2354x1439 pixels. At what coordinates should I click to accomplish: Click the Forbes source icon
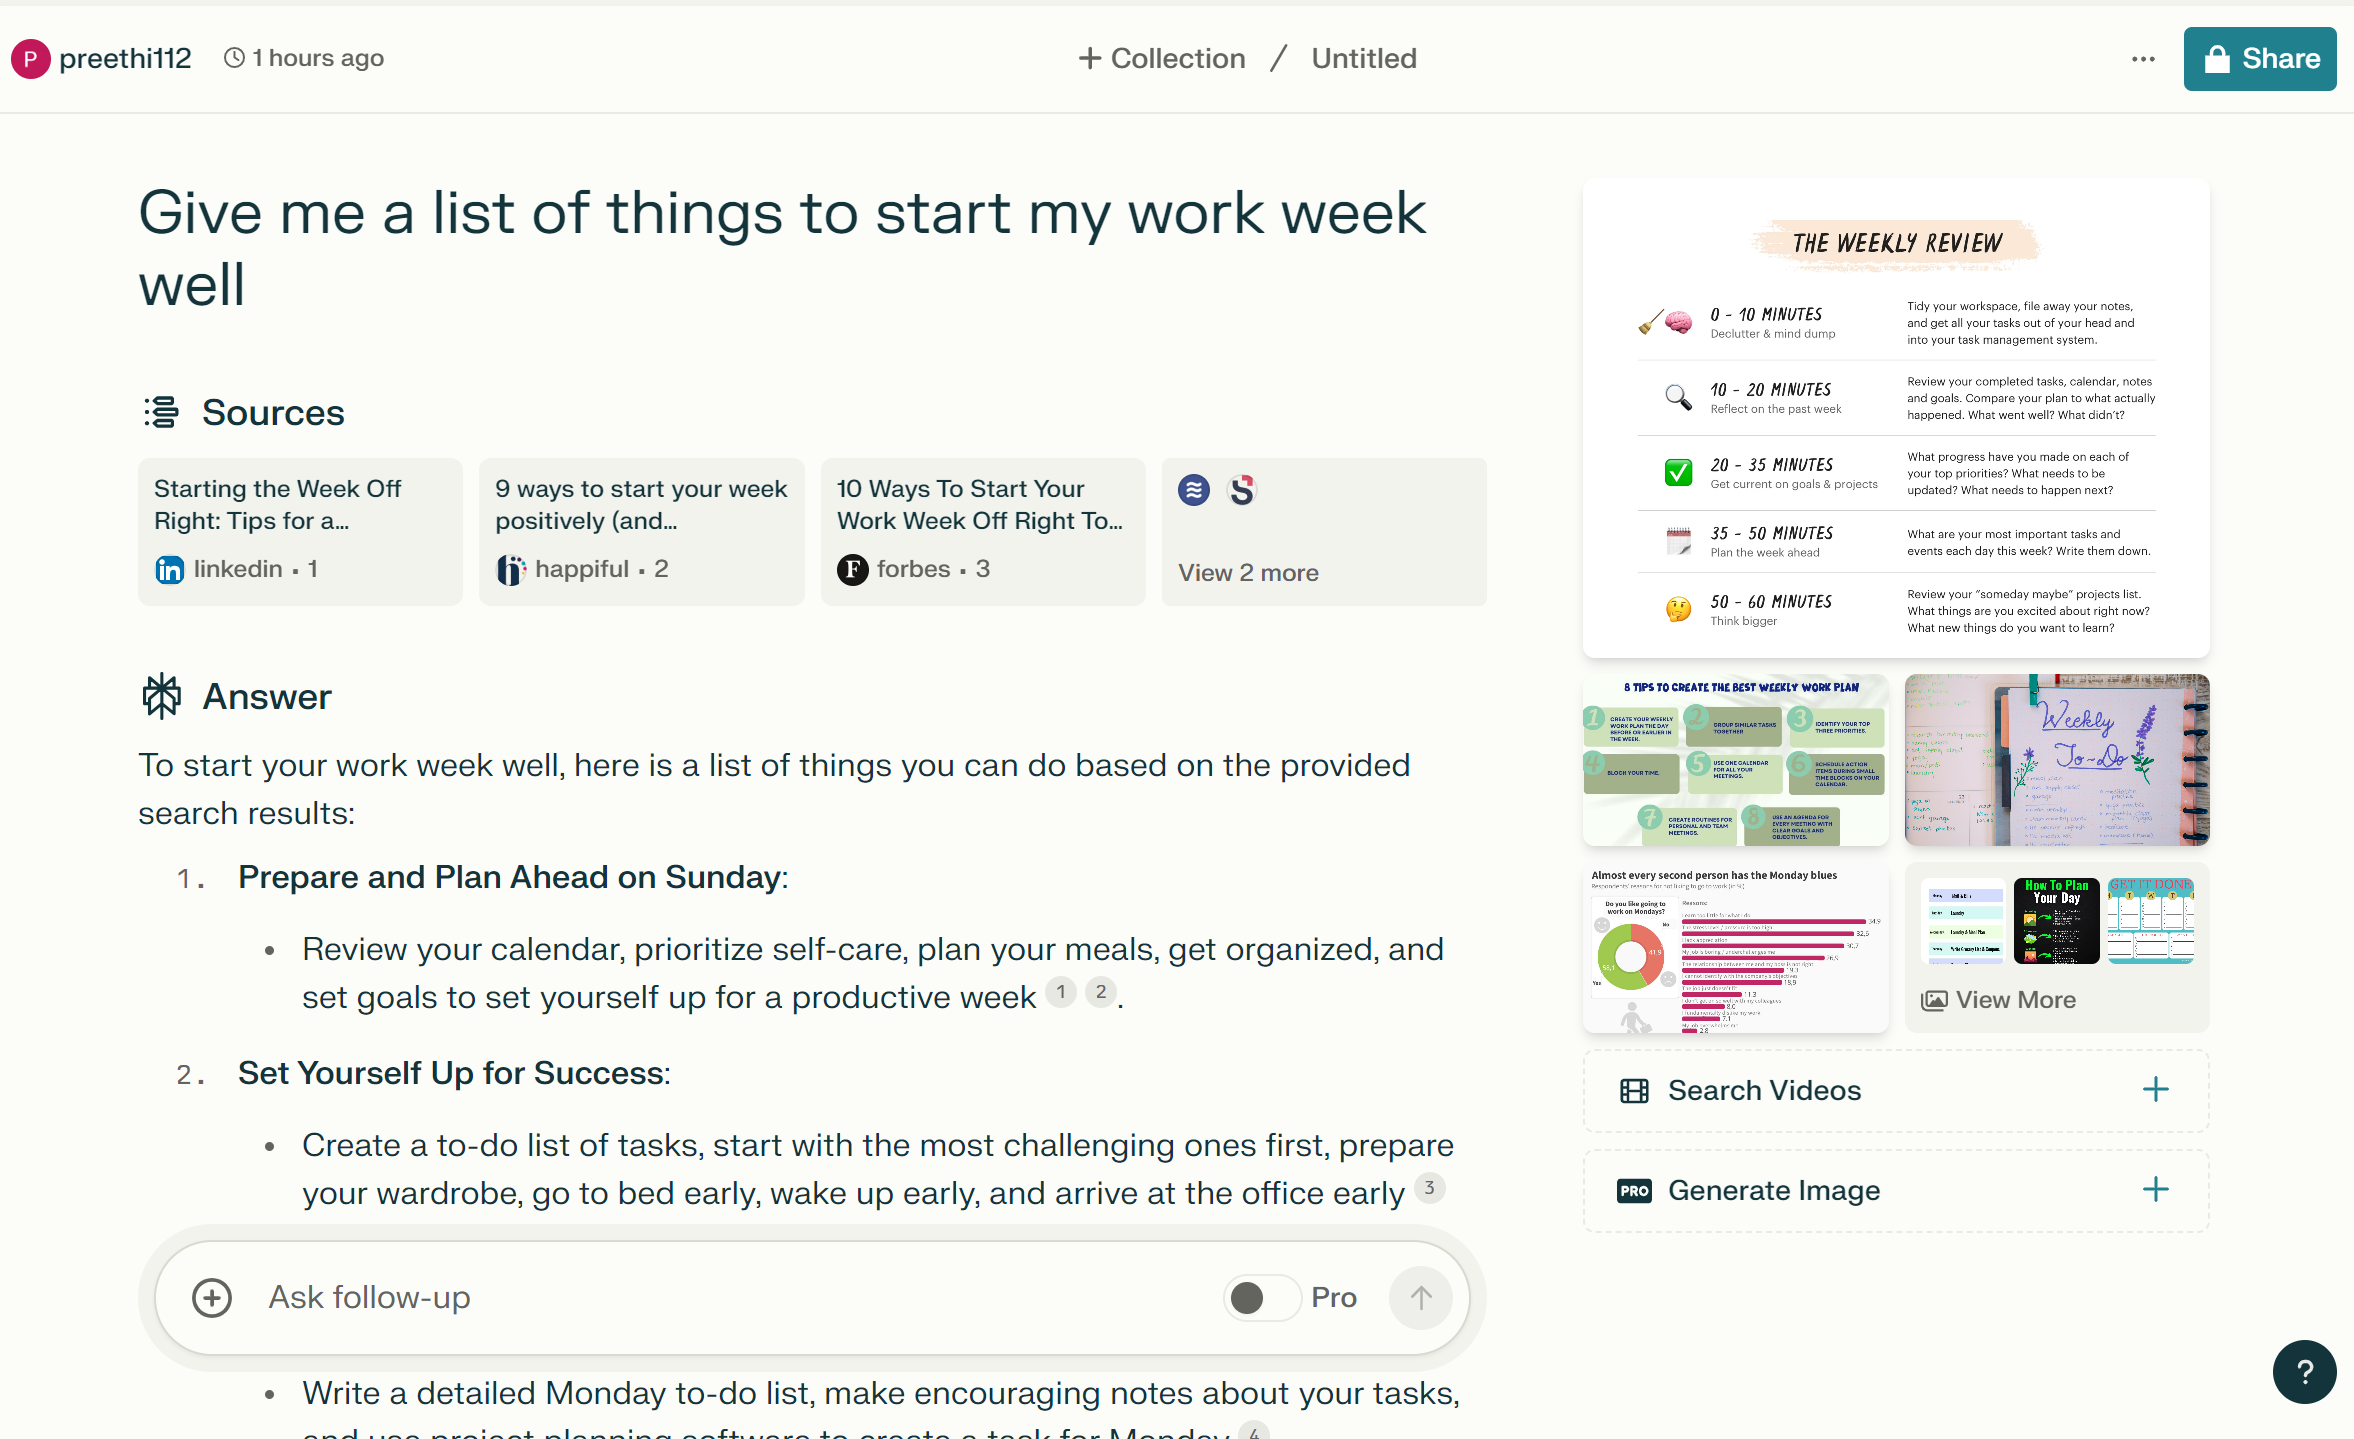[x=852, y=570]
